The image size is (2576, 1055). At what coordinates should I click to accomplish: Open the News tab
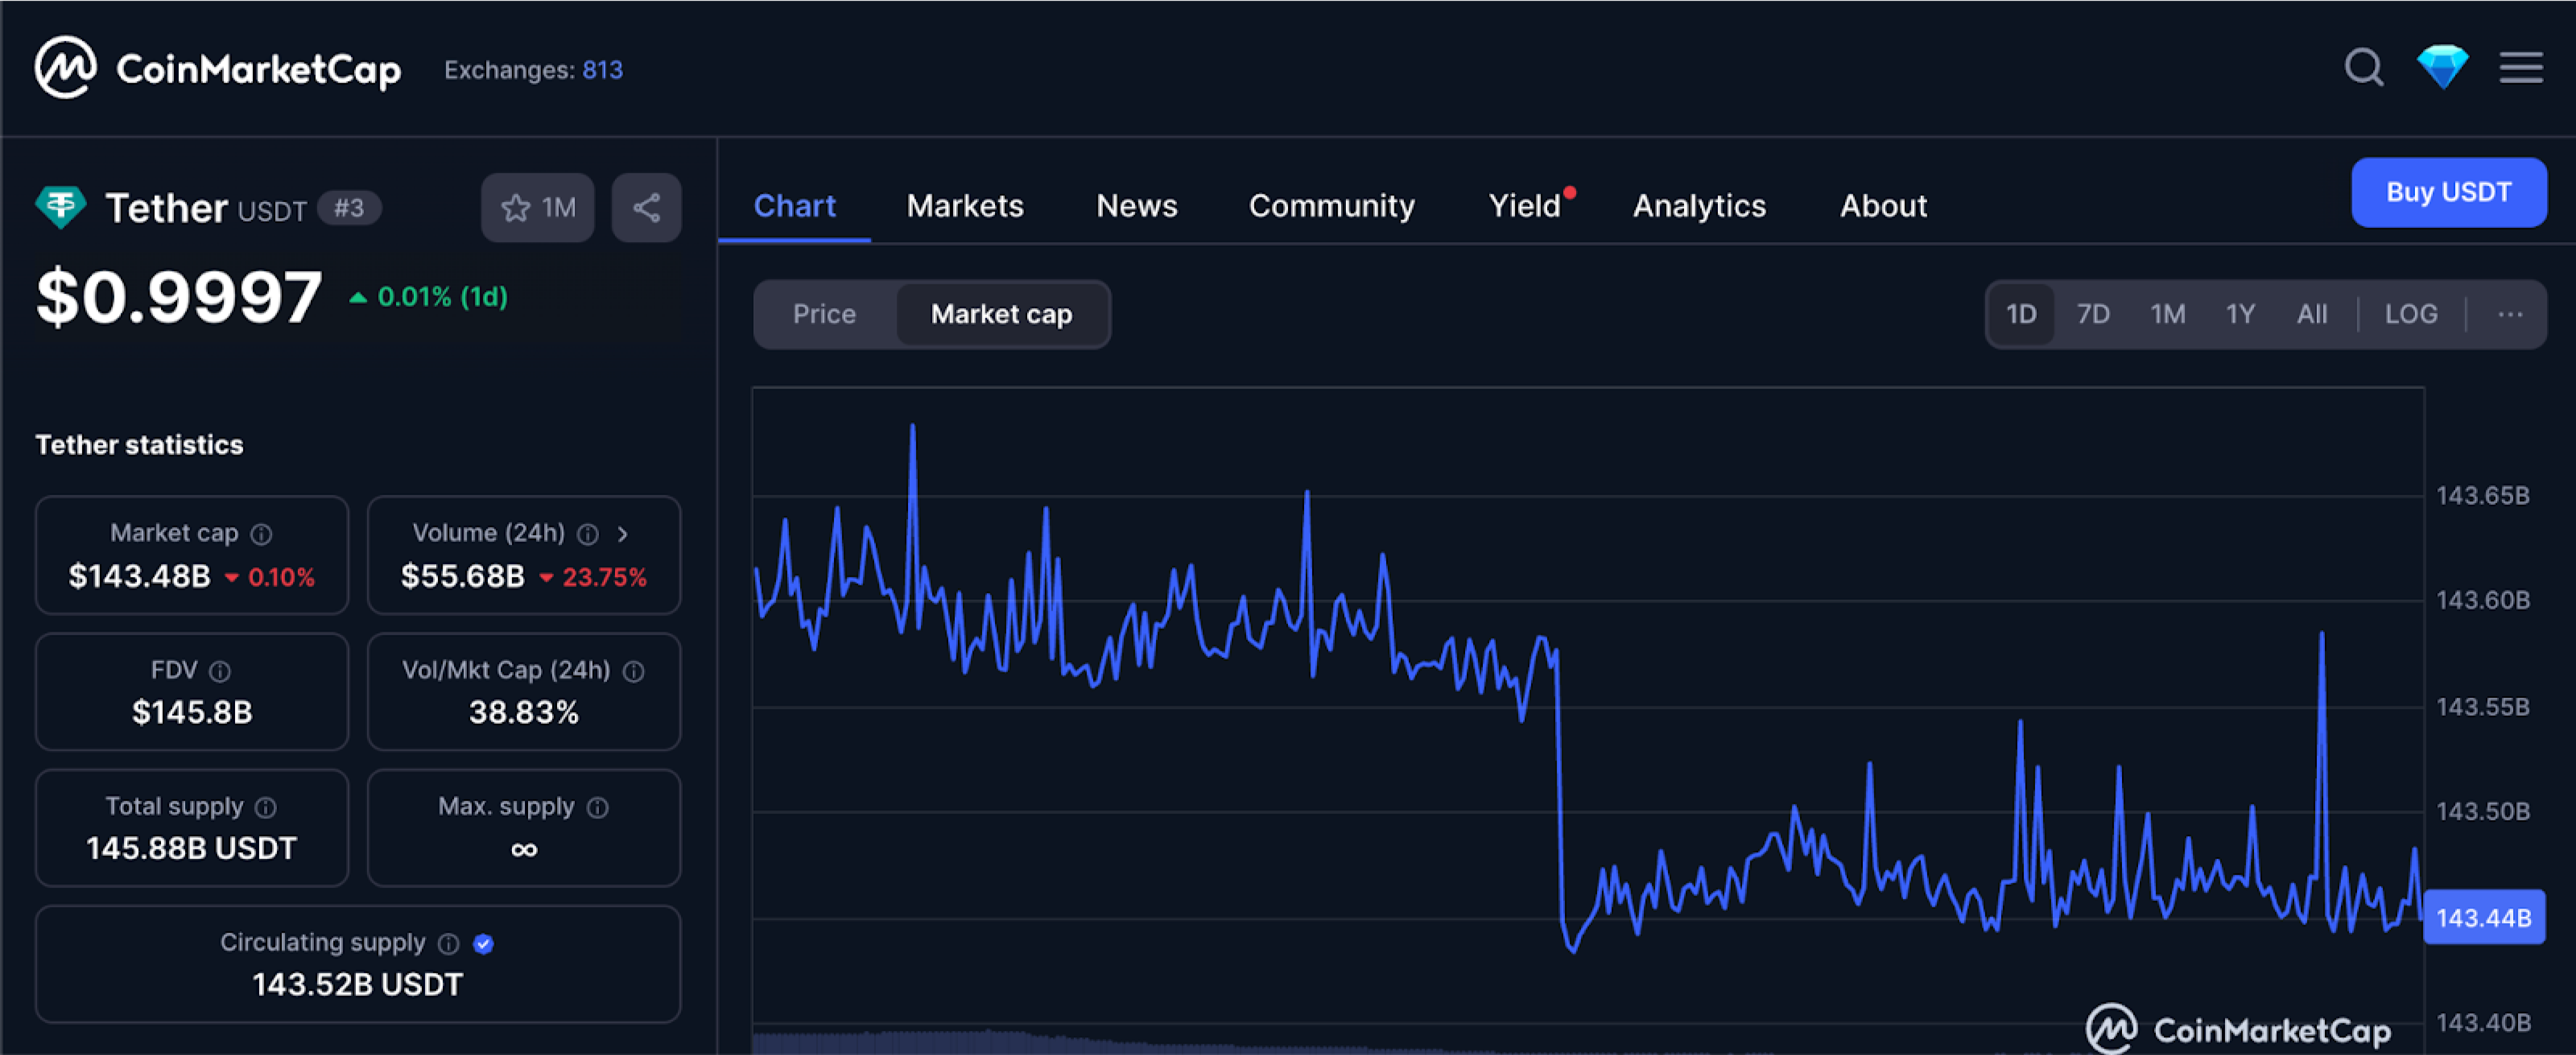click(x=1136, y=206)
